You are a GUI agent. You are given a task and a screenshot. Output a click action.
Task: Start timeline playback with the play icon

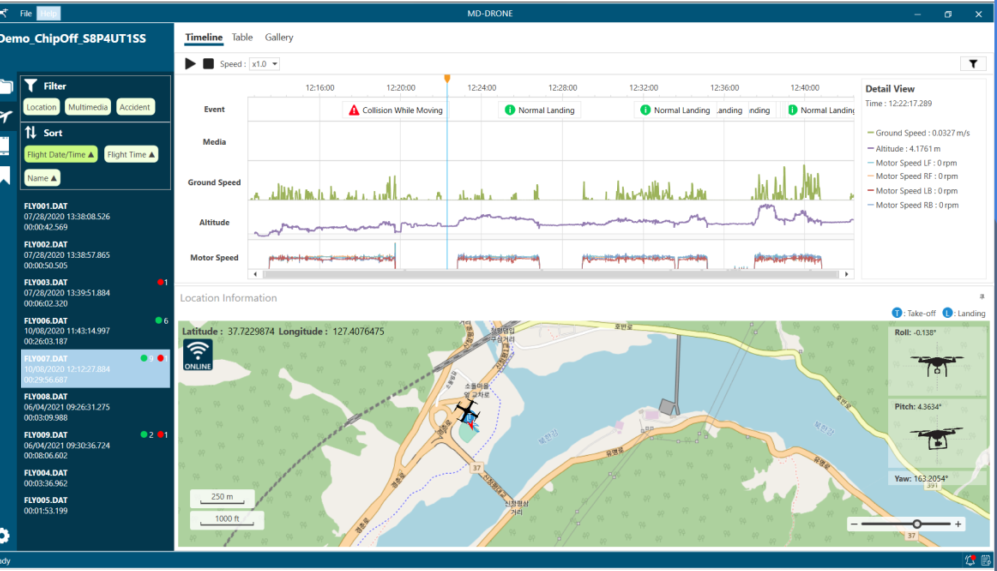coord(190,64)
